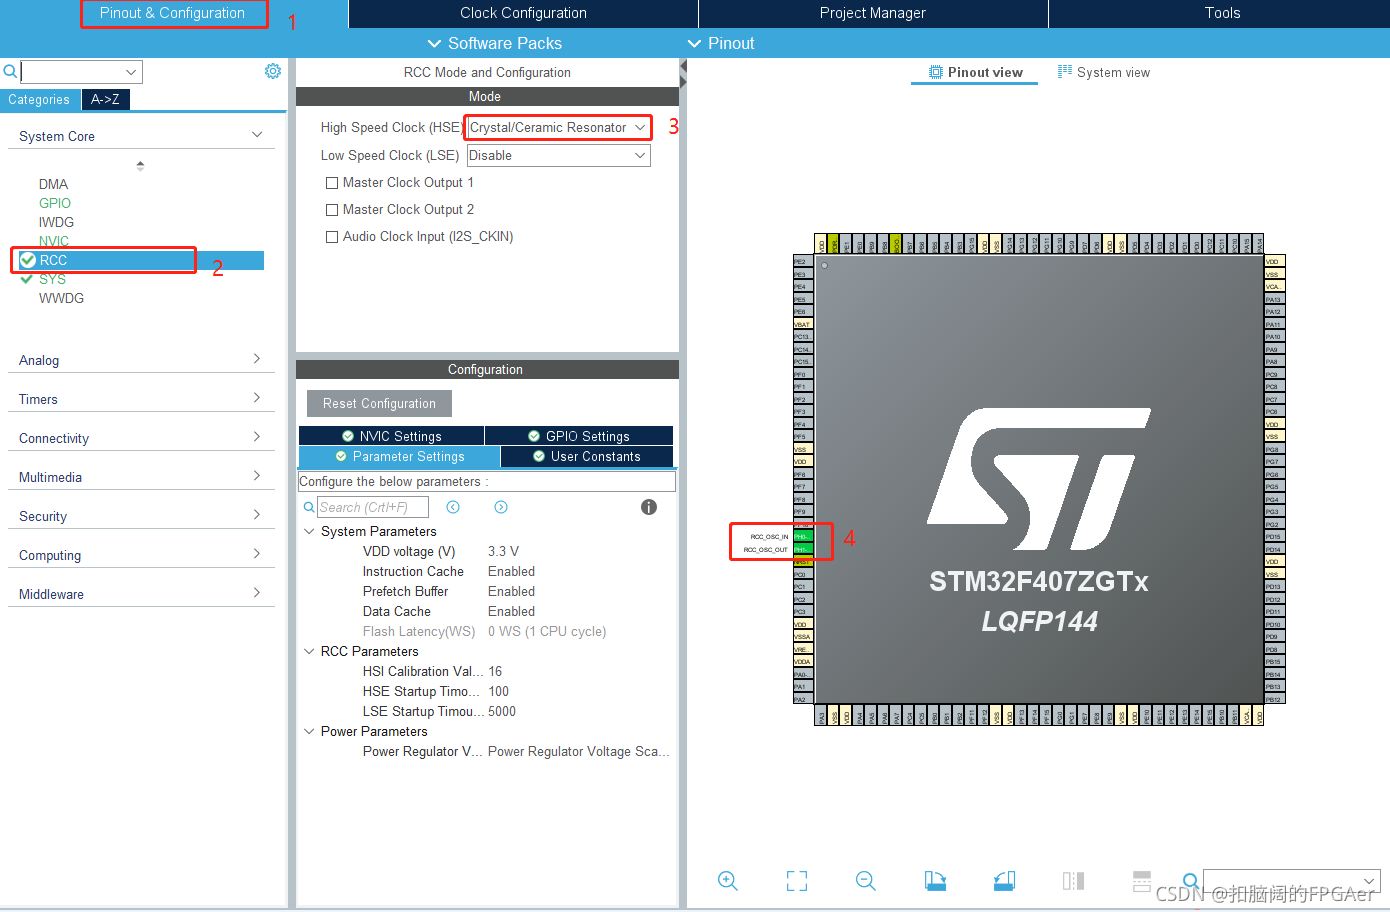Expand the Analog category
Viewport: 1390px width, 912px height.
pyautogui.click(x=257, y=359)
